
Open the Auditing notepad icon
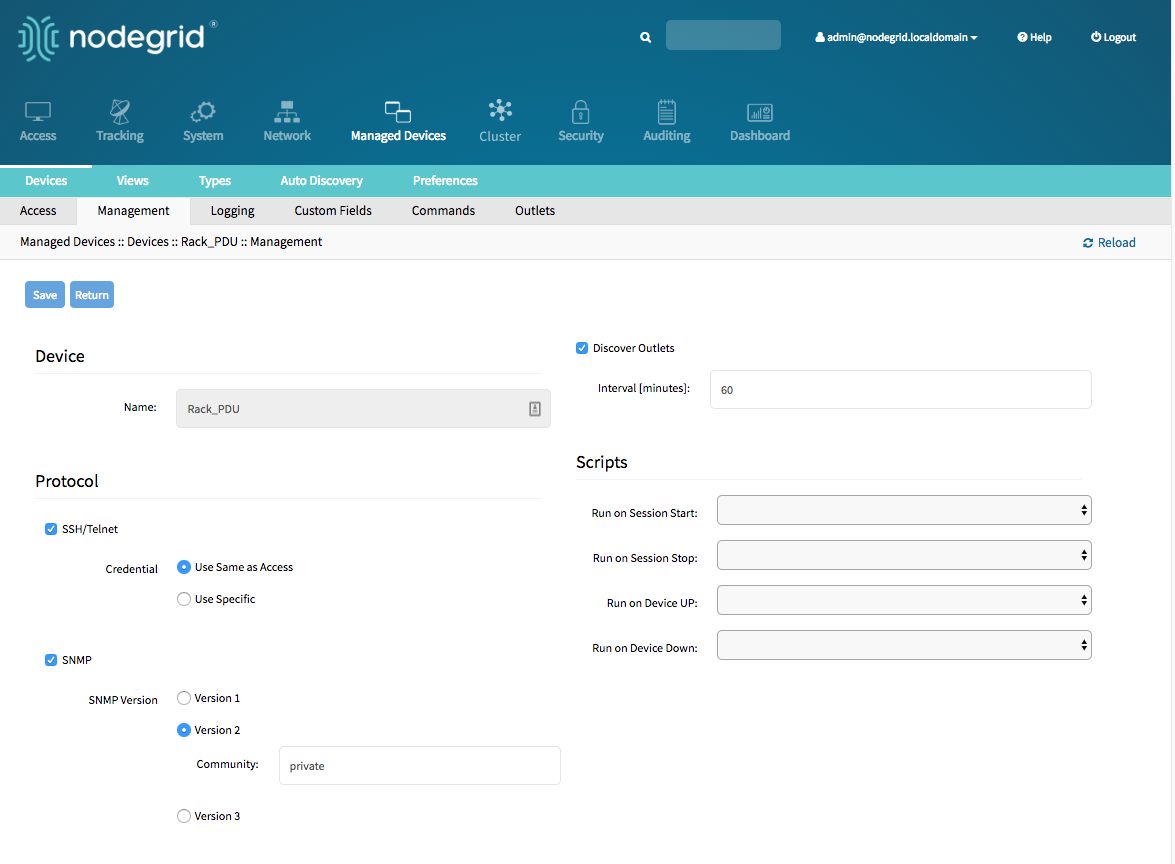pyautogui.click(x=667, y=112)
